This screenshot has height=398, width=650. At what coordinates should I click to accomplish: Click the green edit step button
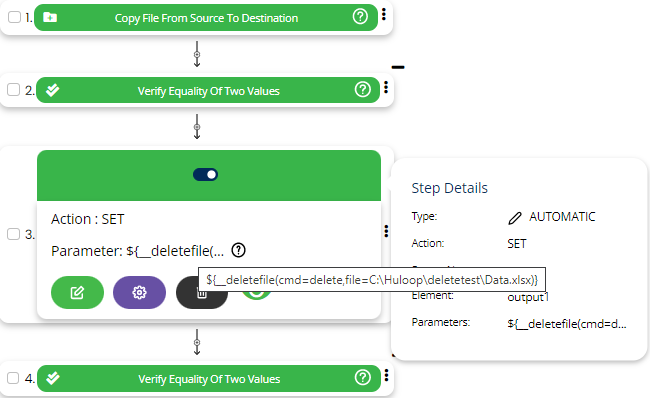(x=77, y=292)
